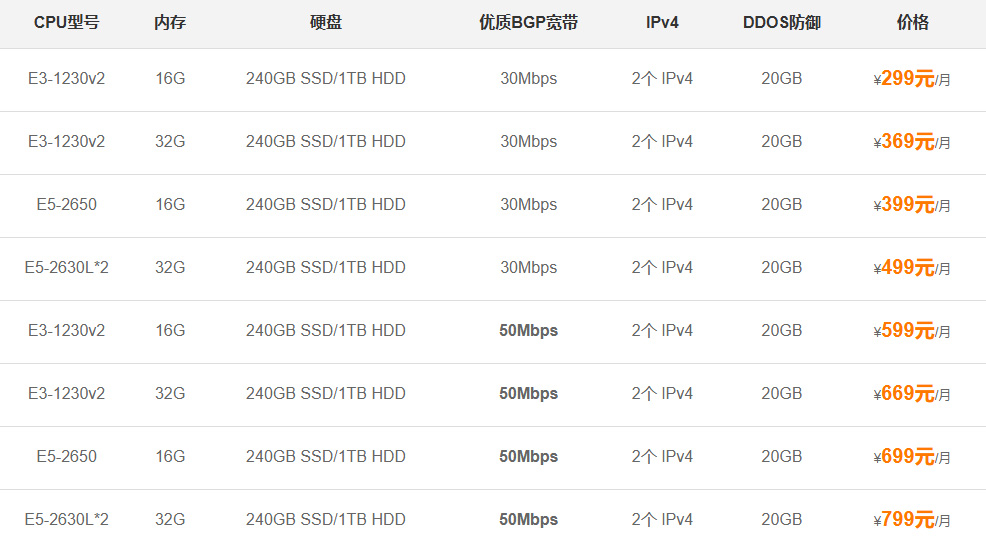
Task: Select the 硬盘 column header
Action: pos(326,22)
